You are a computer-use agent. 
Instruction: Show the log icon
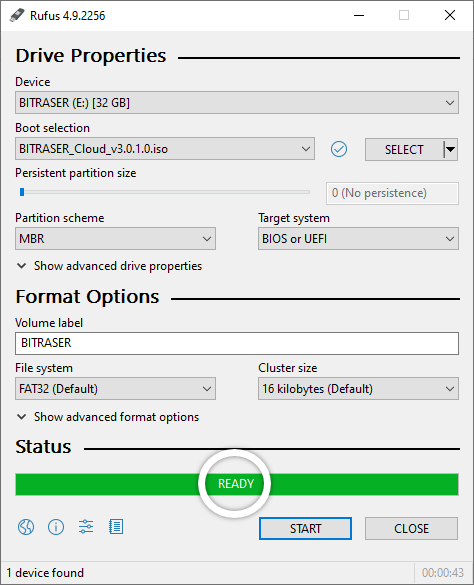coord(116,527)
